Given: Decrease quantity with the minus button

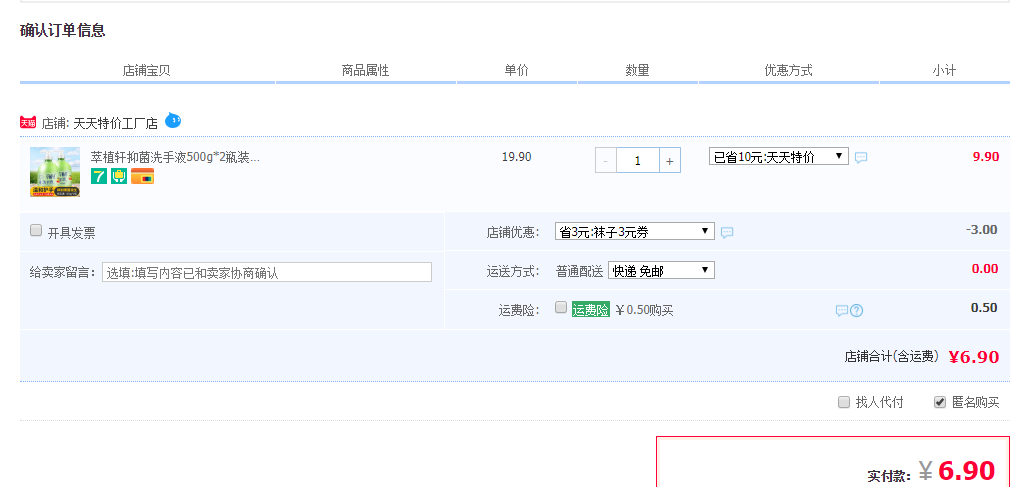Looking at the screenshot, I should tap(606, 161).
